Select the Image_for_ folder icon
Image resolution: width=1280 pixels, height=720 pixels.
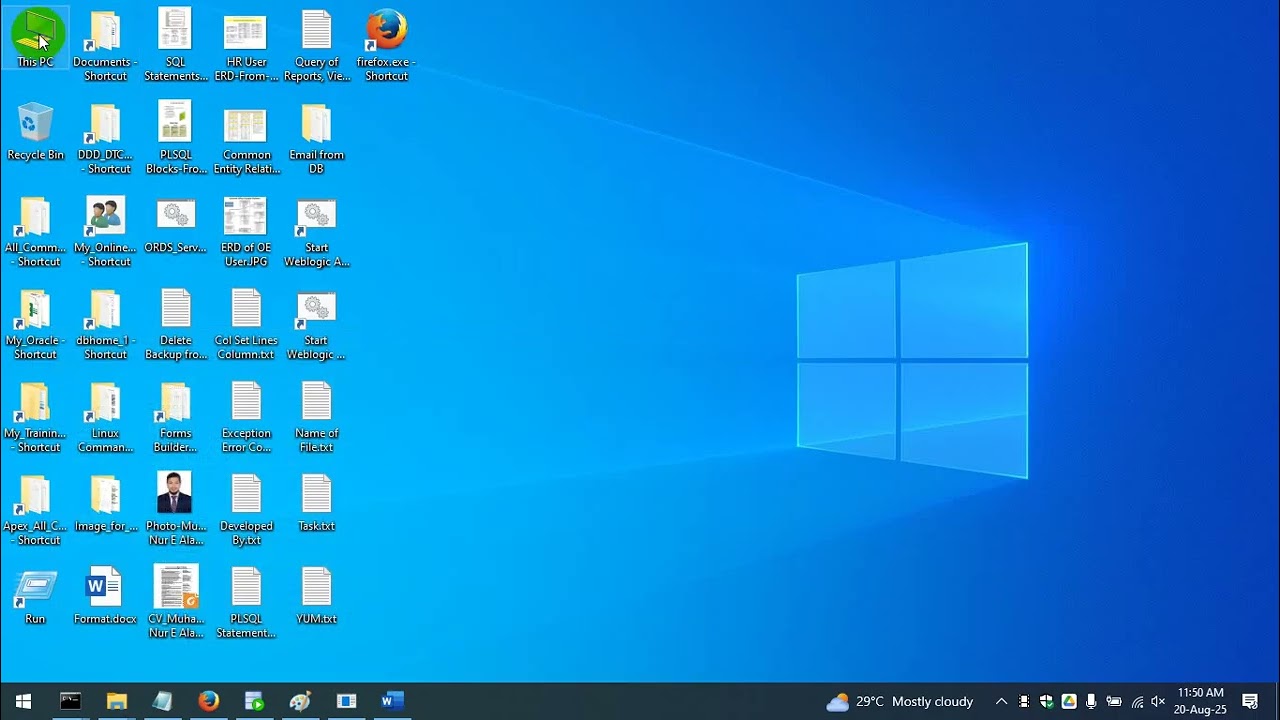coord(105,504)
